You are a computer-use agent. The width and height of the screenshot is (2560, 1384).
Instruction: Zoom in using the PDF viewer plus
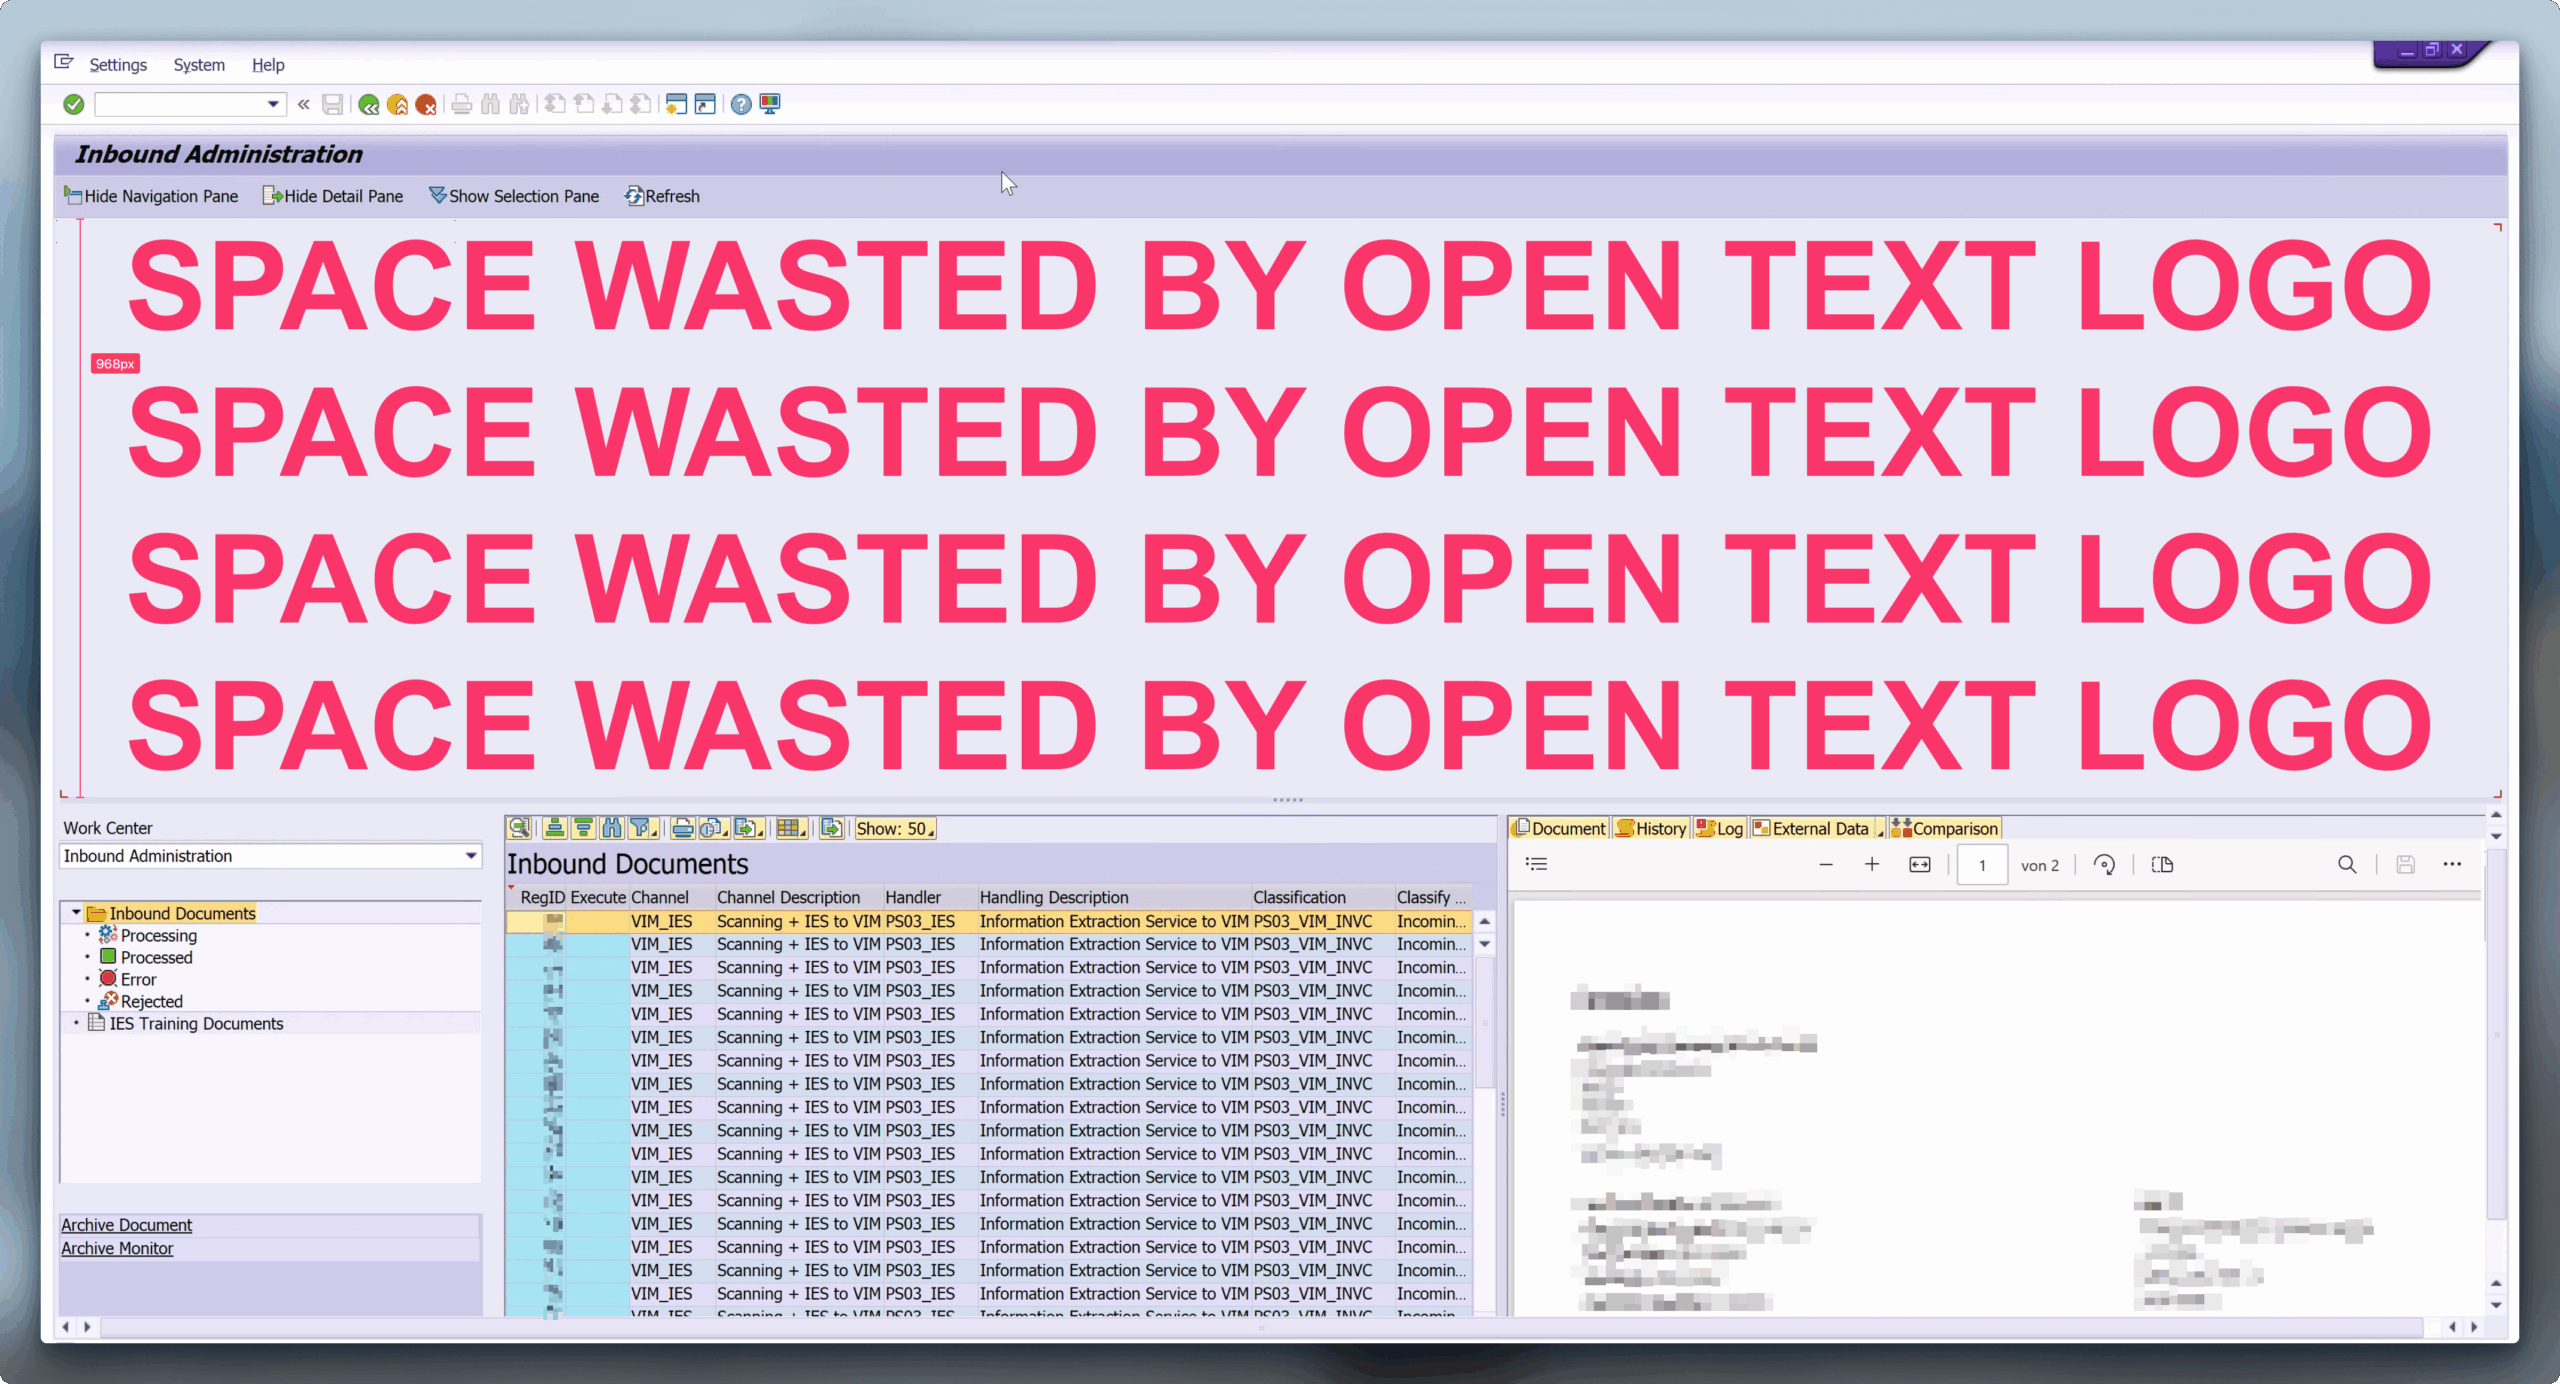click(1872, 865)
